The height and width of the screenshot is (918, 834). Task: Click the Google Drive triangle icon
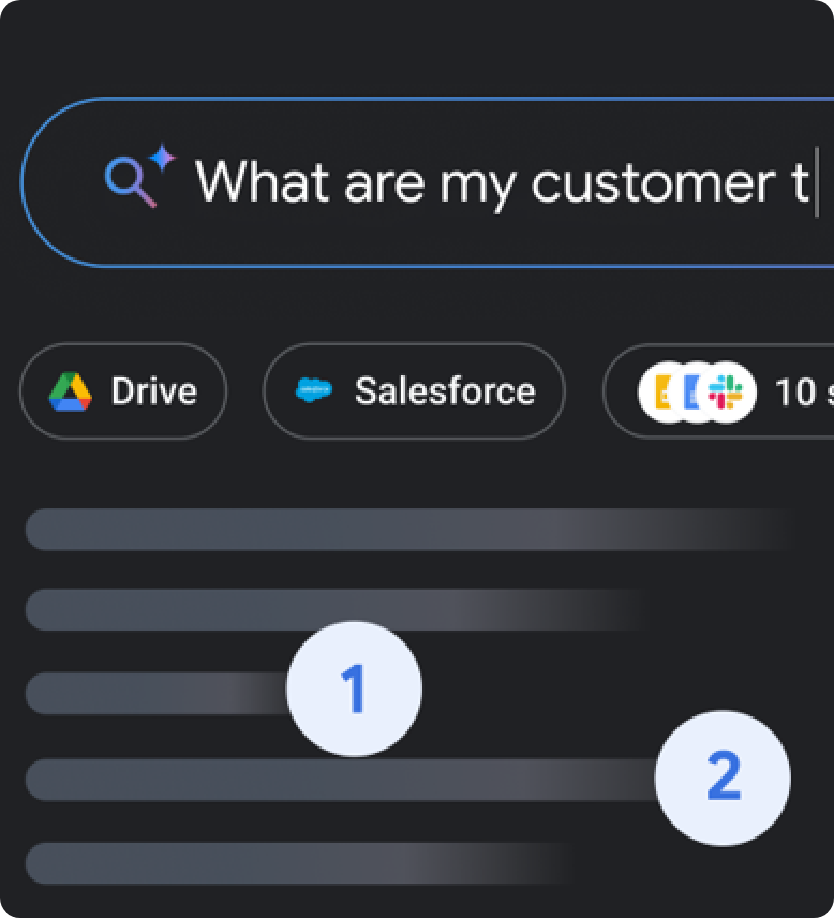[70, 392]
